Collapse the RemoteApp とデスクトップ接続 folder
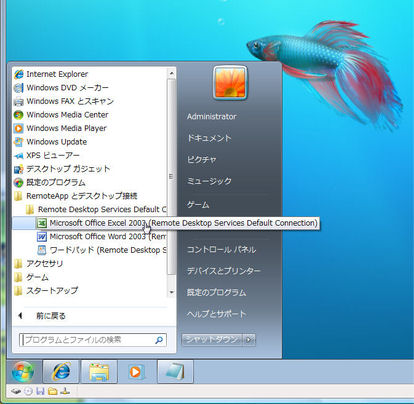This screenshot has height=404, width=414. point(76,196)
